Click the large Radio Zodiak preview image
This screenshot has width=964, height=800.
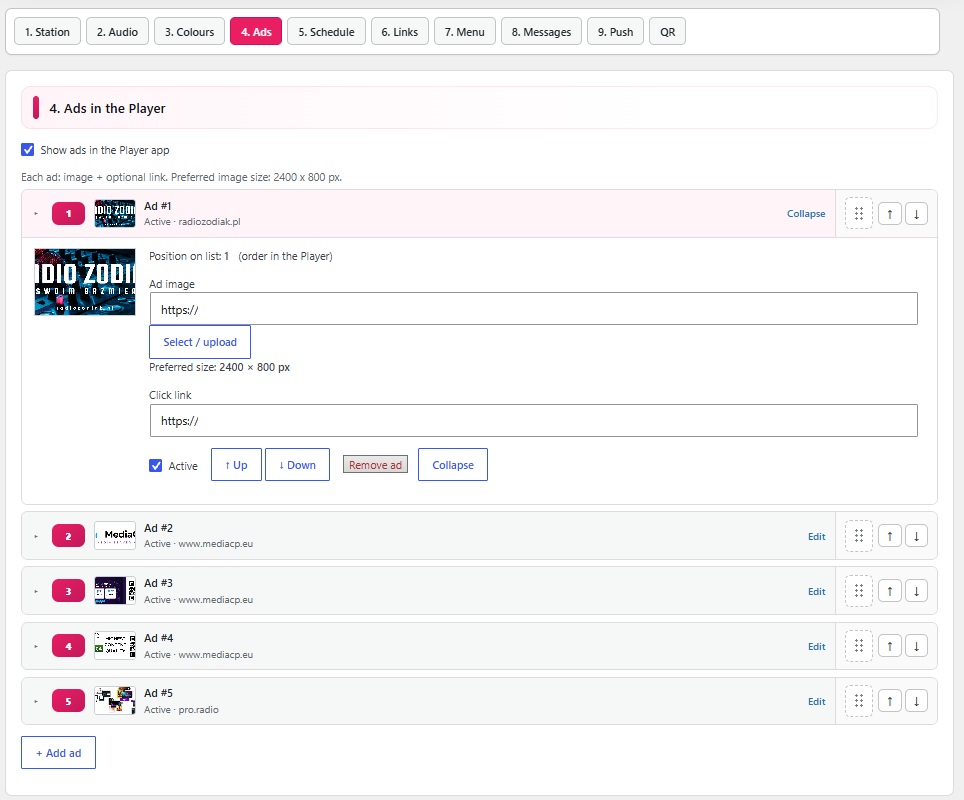[85, 282]
